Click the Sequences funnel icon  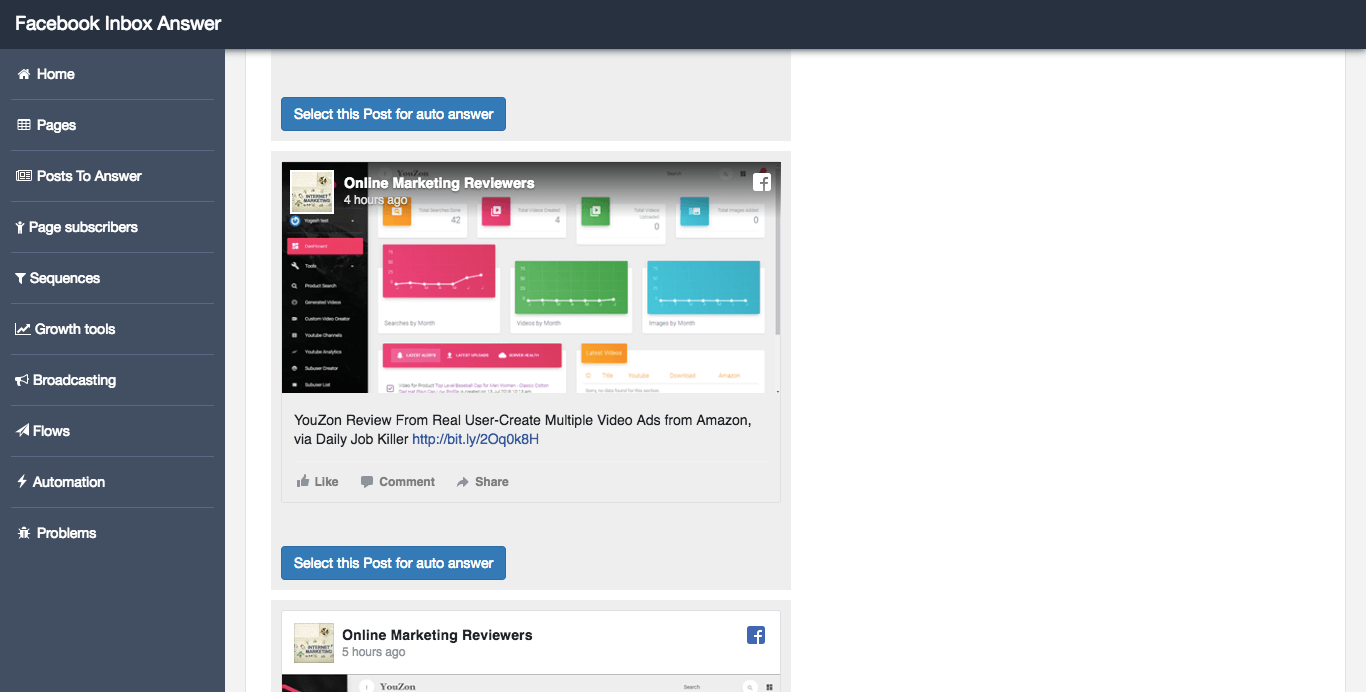[x=20, y=278]
